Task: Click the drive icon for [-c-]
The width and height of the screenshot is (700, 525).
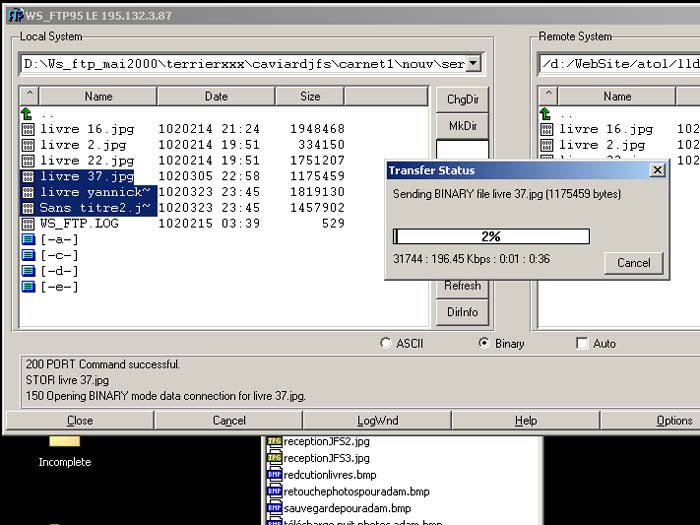Action: (x=28, y=255)
